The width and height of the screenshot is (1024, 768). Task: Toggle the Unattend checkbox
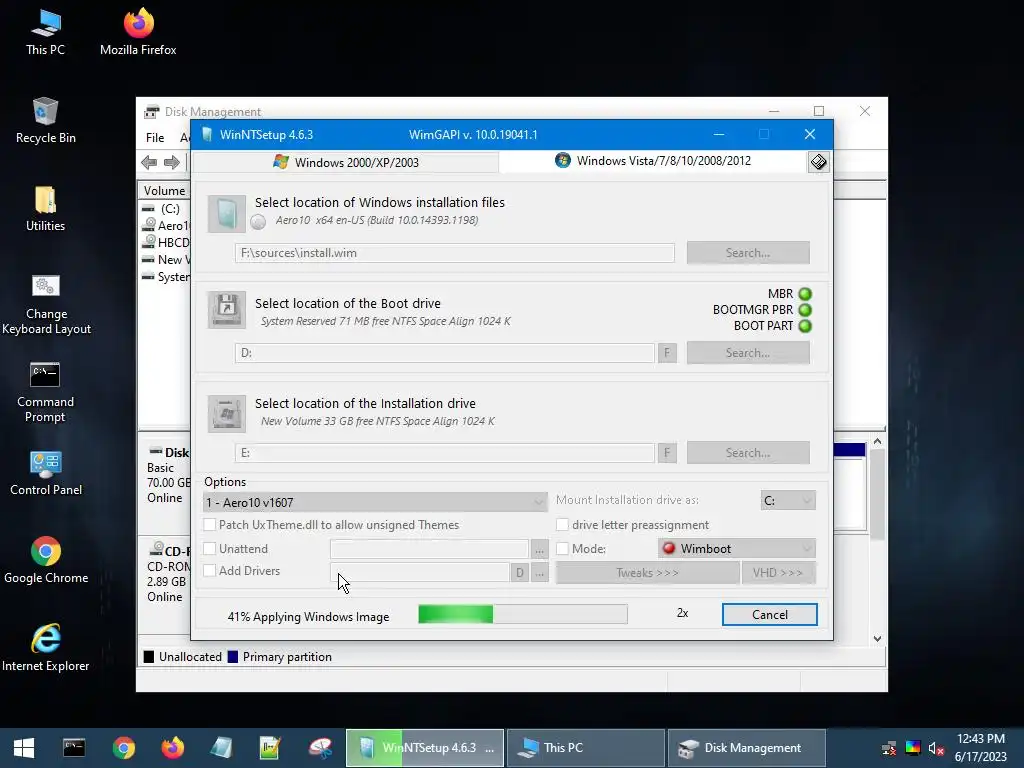[x=210, y=549]
